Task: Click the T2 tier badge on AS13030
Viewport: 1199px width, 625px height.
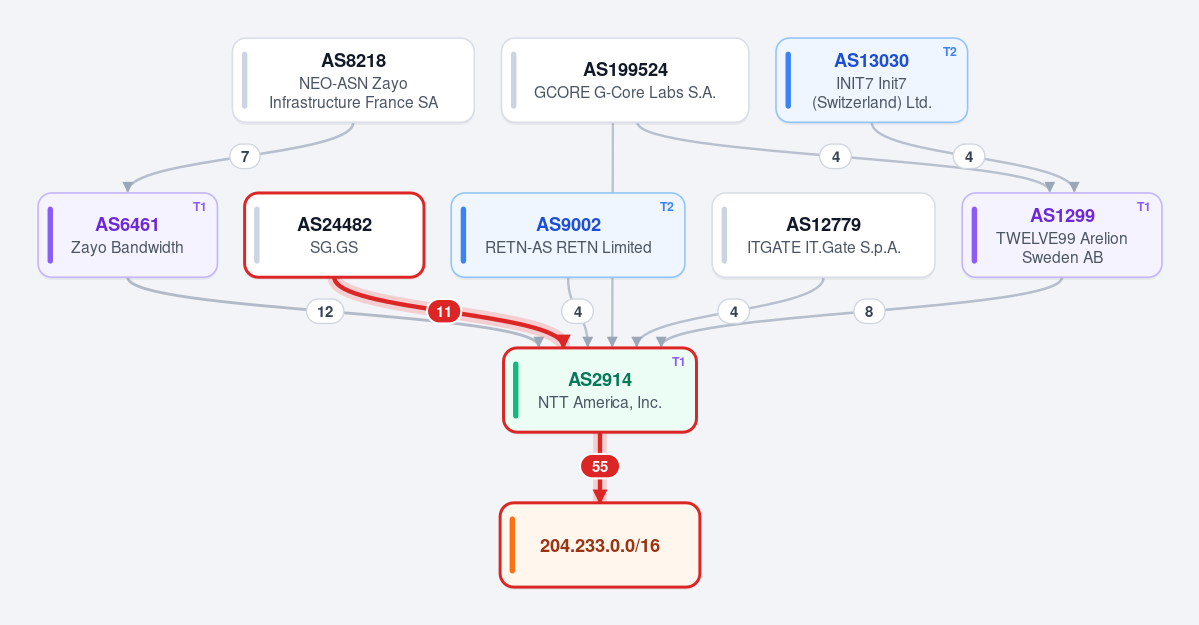Action: pos(950,52)
